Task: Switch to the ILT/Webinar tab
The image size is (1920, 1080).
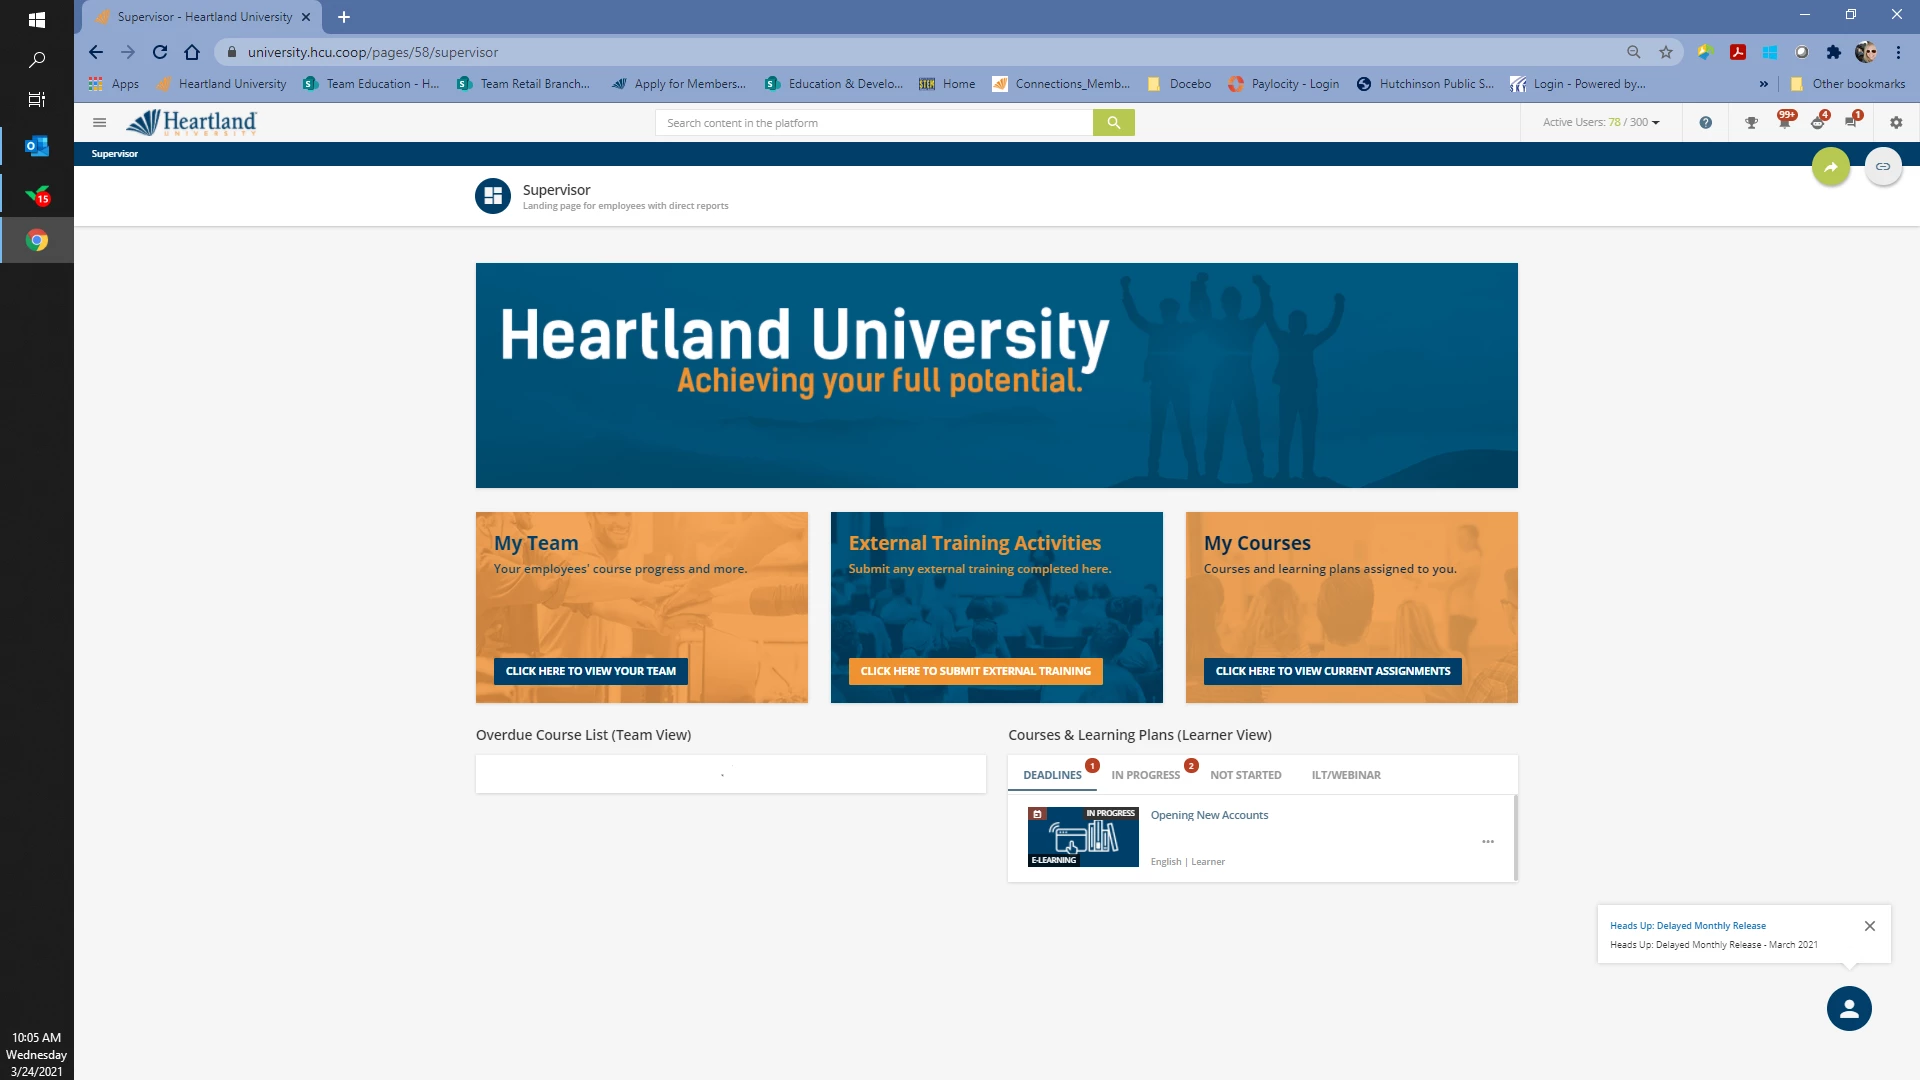Action: coord(1345,775)
